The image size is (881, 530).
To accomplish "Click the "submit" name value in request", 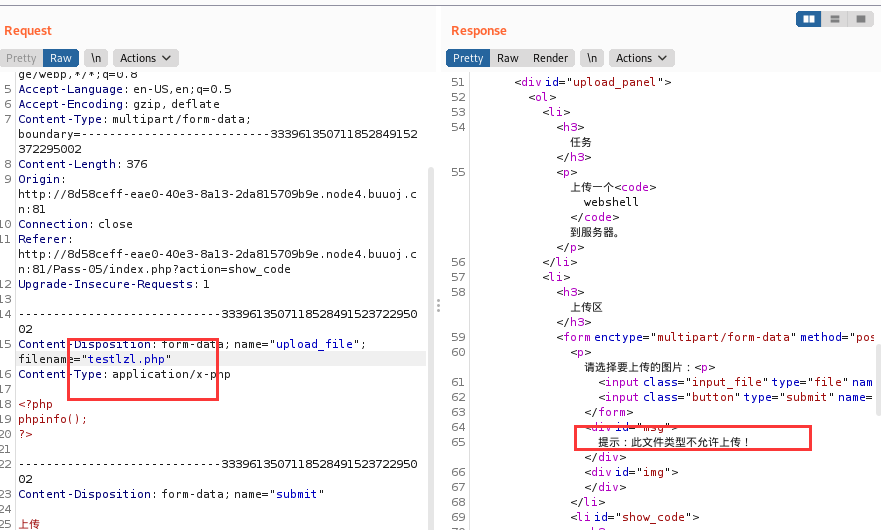I will point(296,494).
